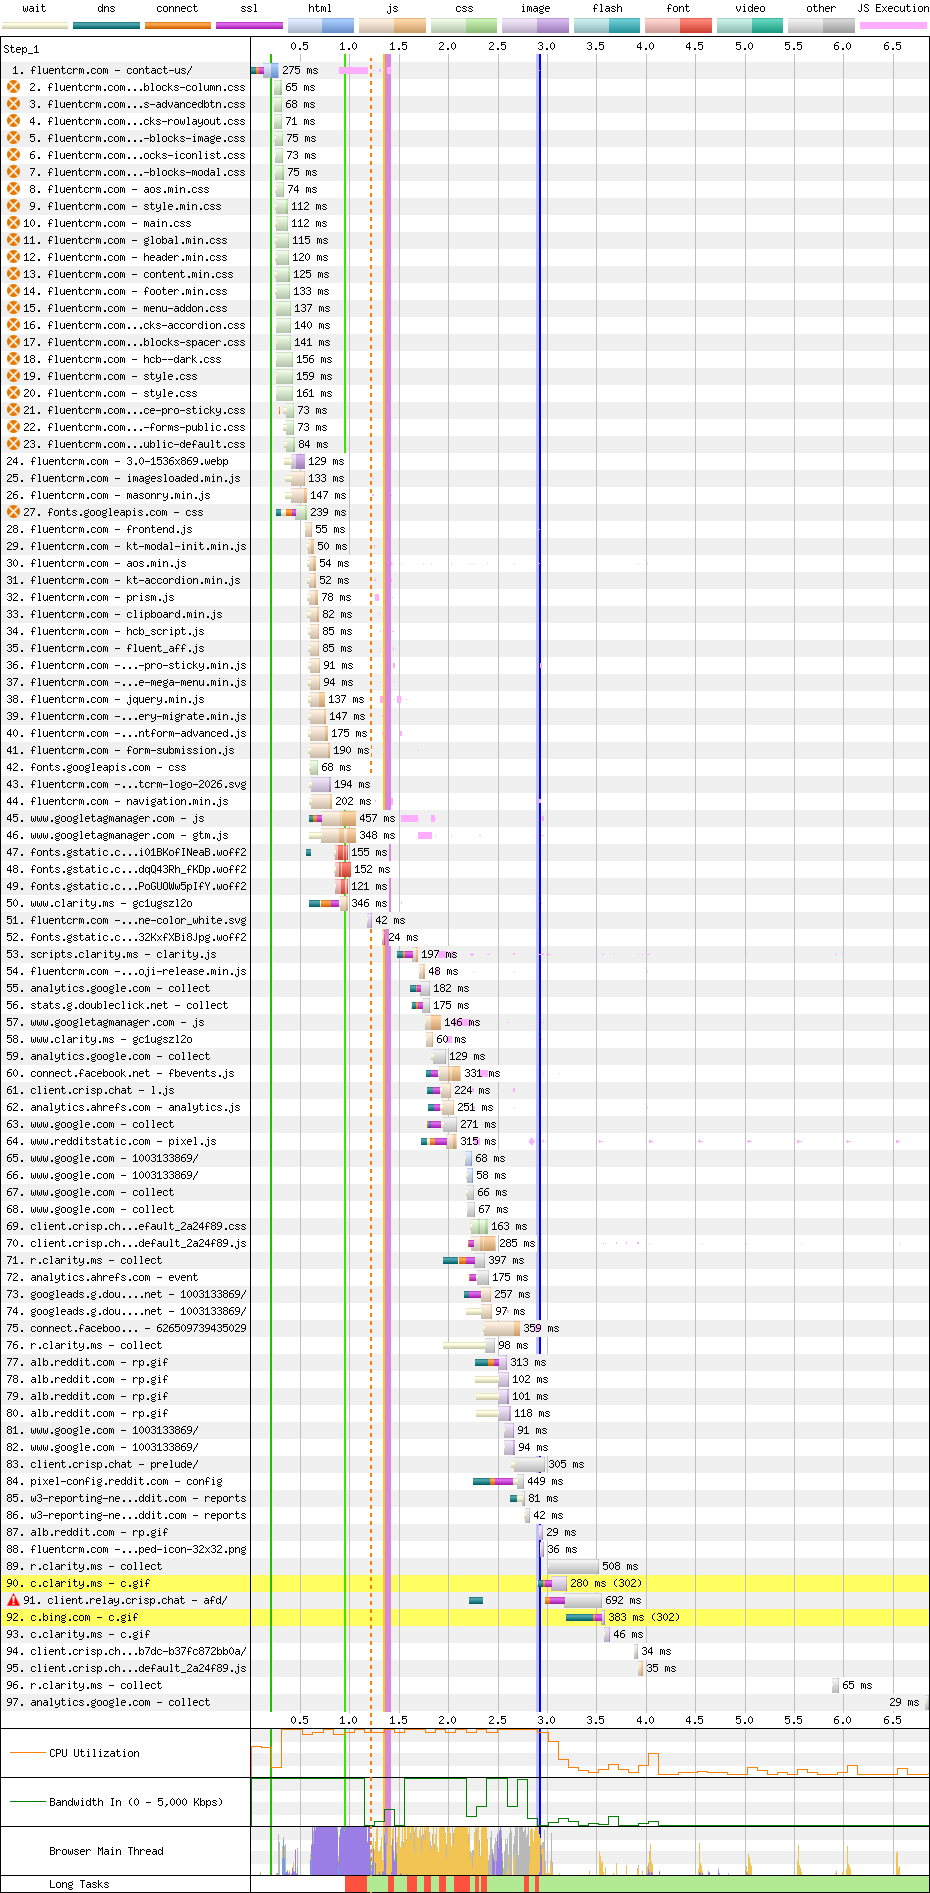Screen dimensions: 930x1893
Task: Select row 53 scripts.clarity.ms - clarity.js
Action: pos(465,954)
